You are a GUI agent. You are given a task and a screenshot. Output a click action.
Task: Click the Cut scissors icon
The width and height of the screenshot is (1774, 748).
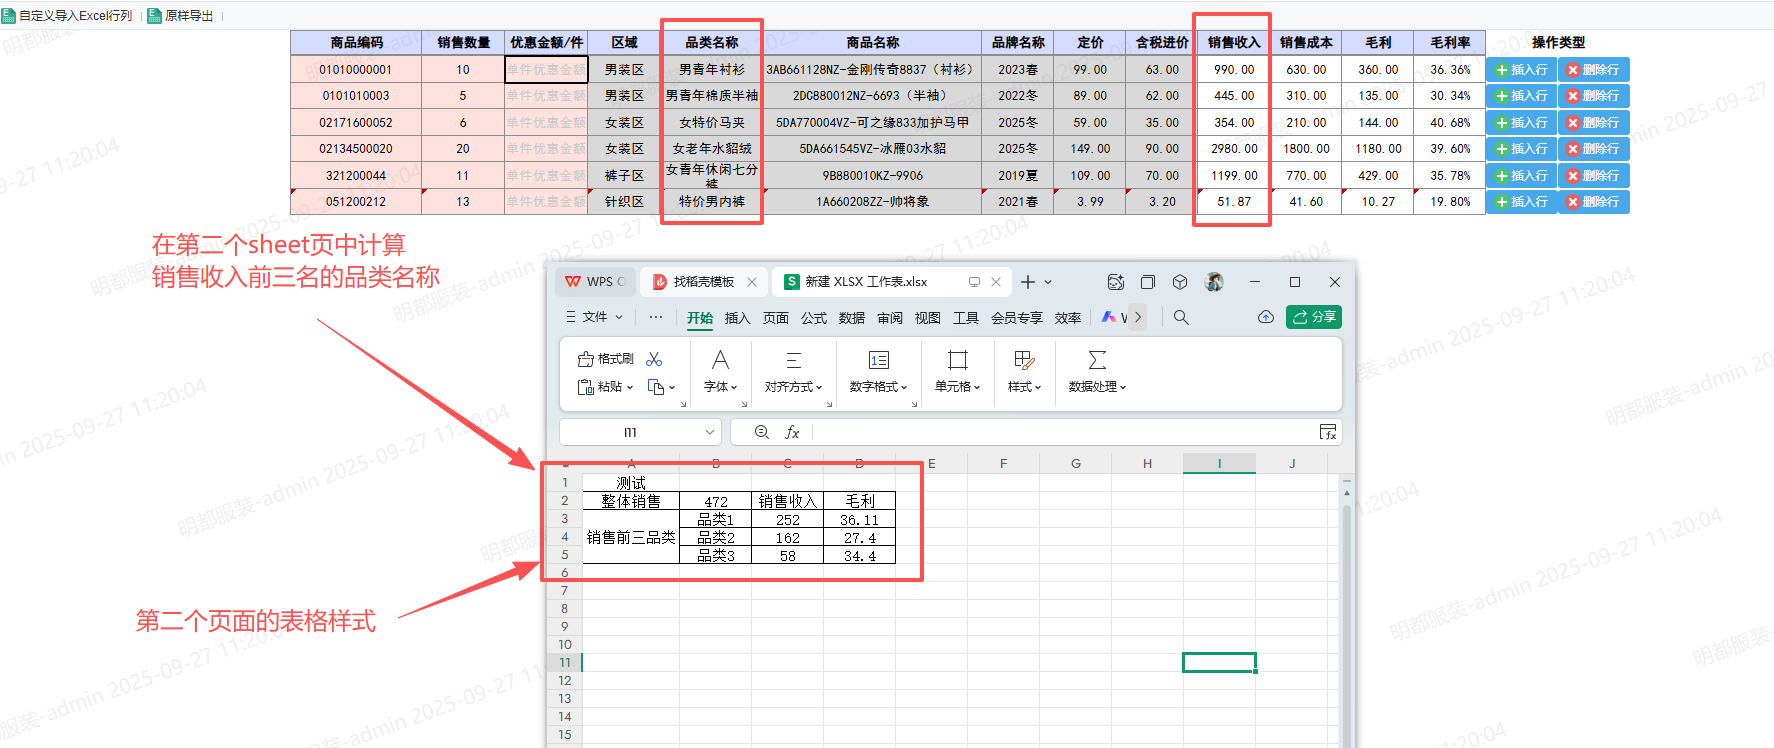click(654, 359)
